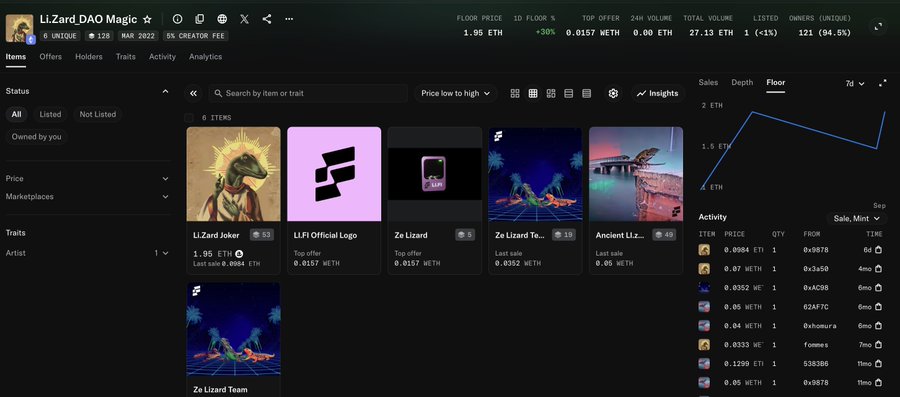This screenshot has width=900, height=397.
Task: Open the Ze Lizard item card
Action: pyautogui.click(x=435, y=200)
